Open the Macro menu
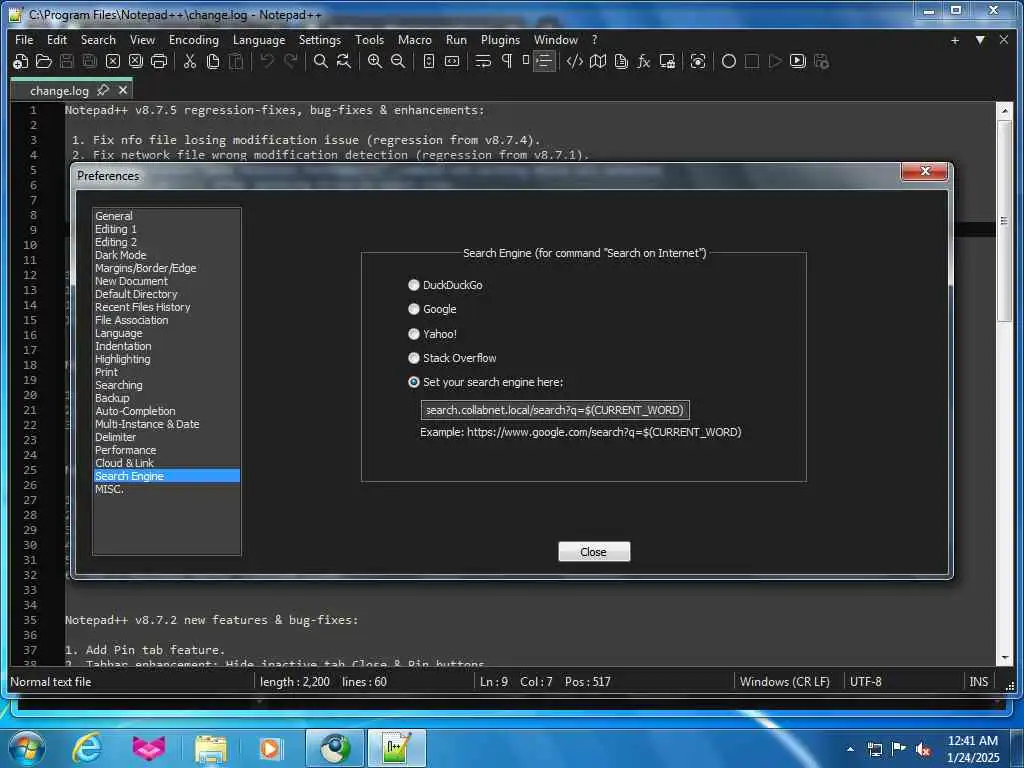 click(415, 40)
